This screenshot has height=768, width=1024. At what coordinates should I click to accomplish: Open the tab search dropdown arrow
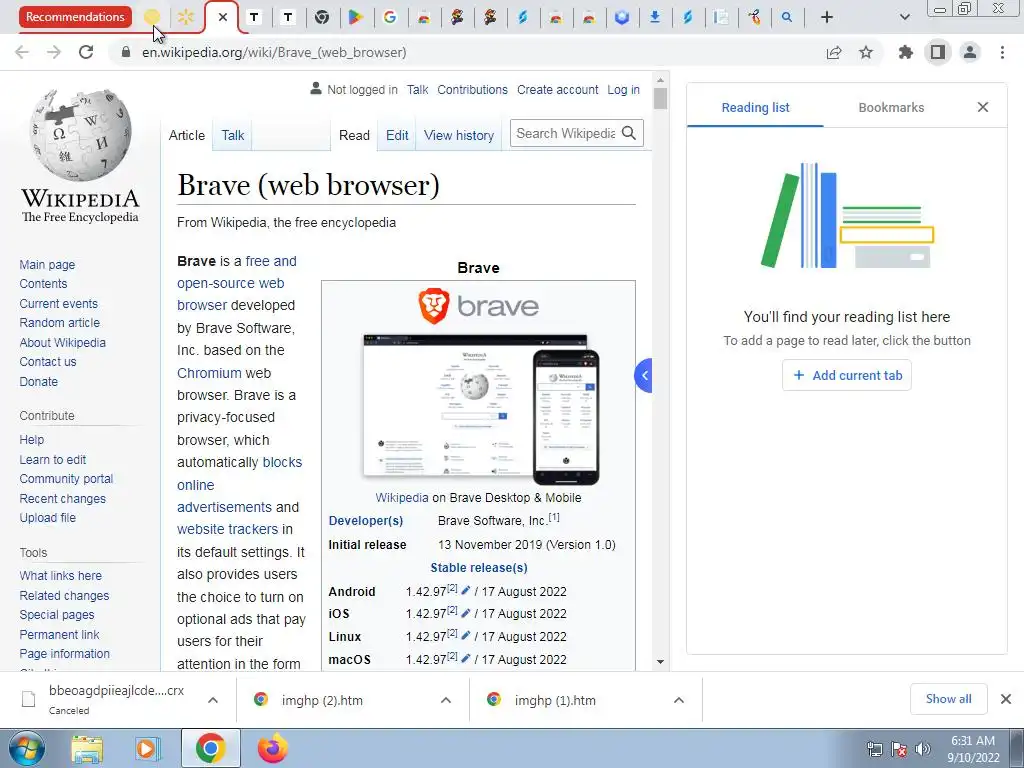pos(904,17)
